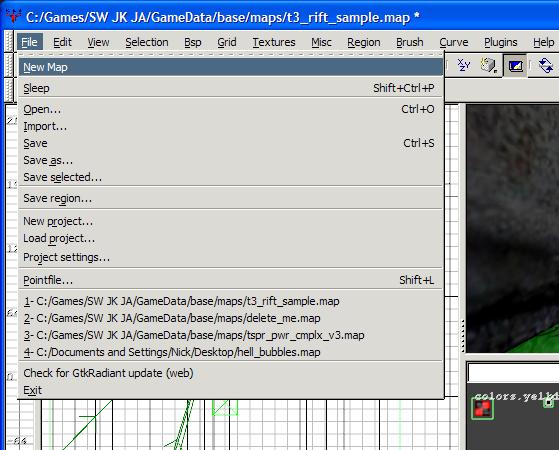This screenshot has height=450, width=559.
Task: Open the Selection menu
Action: pos(147,42)
